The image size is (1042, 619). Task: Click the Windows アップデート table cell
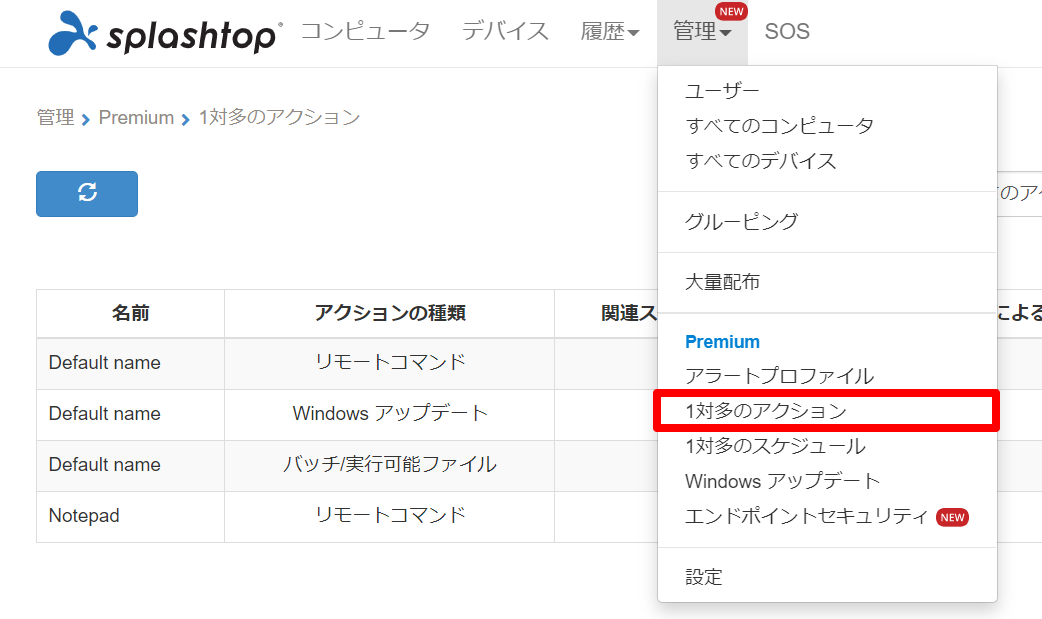click(x=389, y=414)
